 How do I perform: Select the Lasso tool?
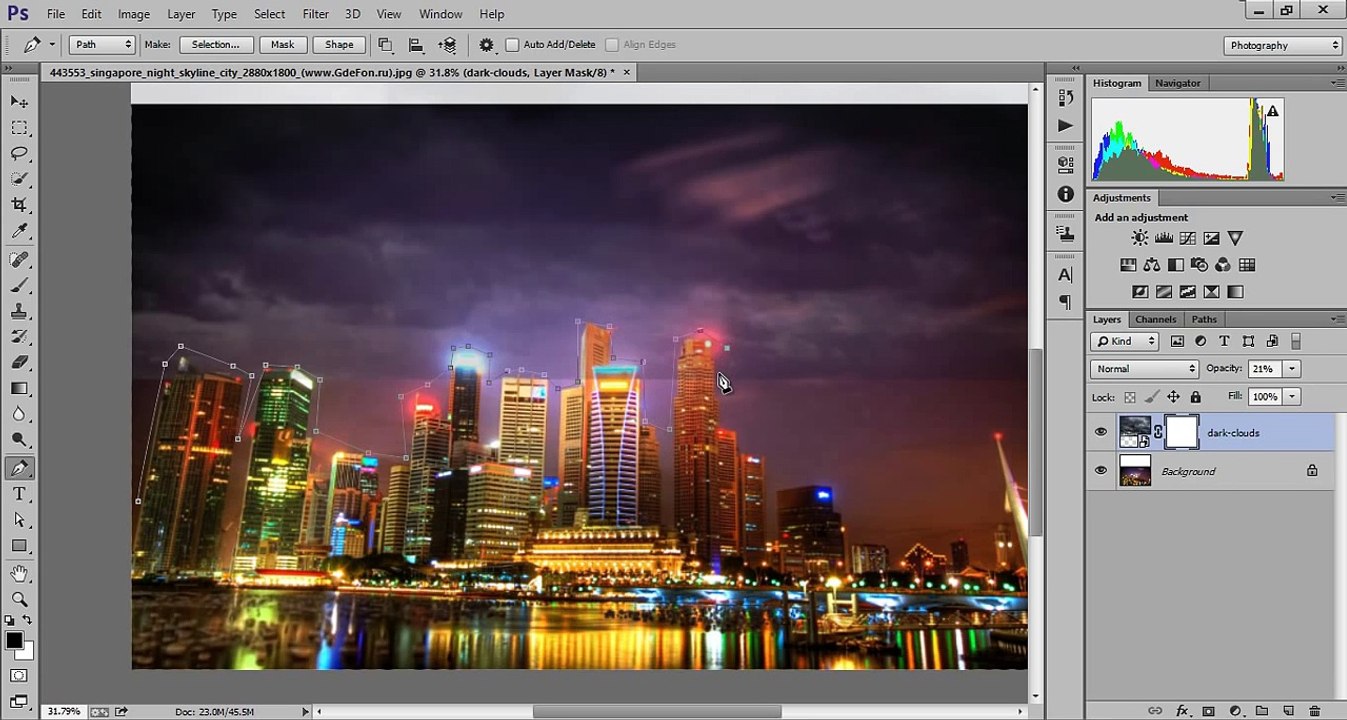point(19,153)
